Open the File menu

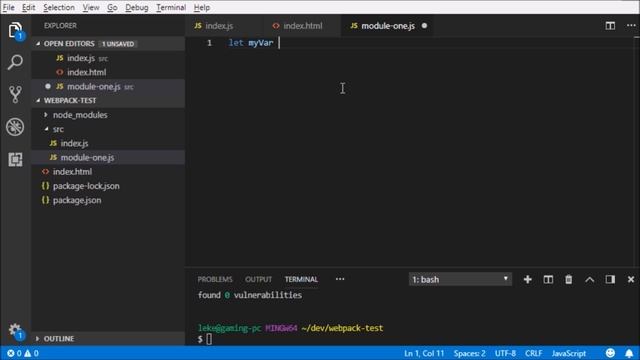tap(8, 7)
